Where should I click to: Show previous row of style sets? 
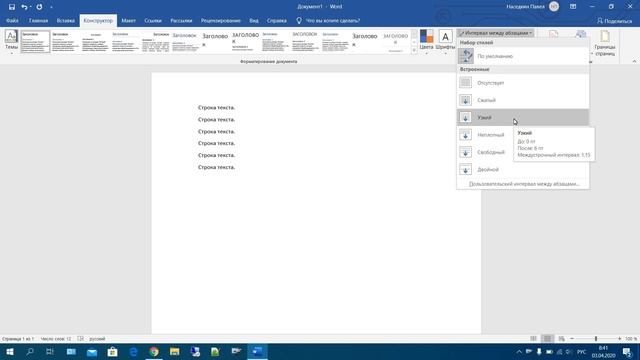tap(414, 34)
